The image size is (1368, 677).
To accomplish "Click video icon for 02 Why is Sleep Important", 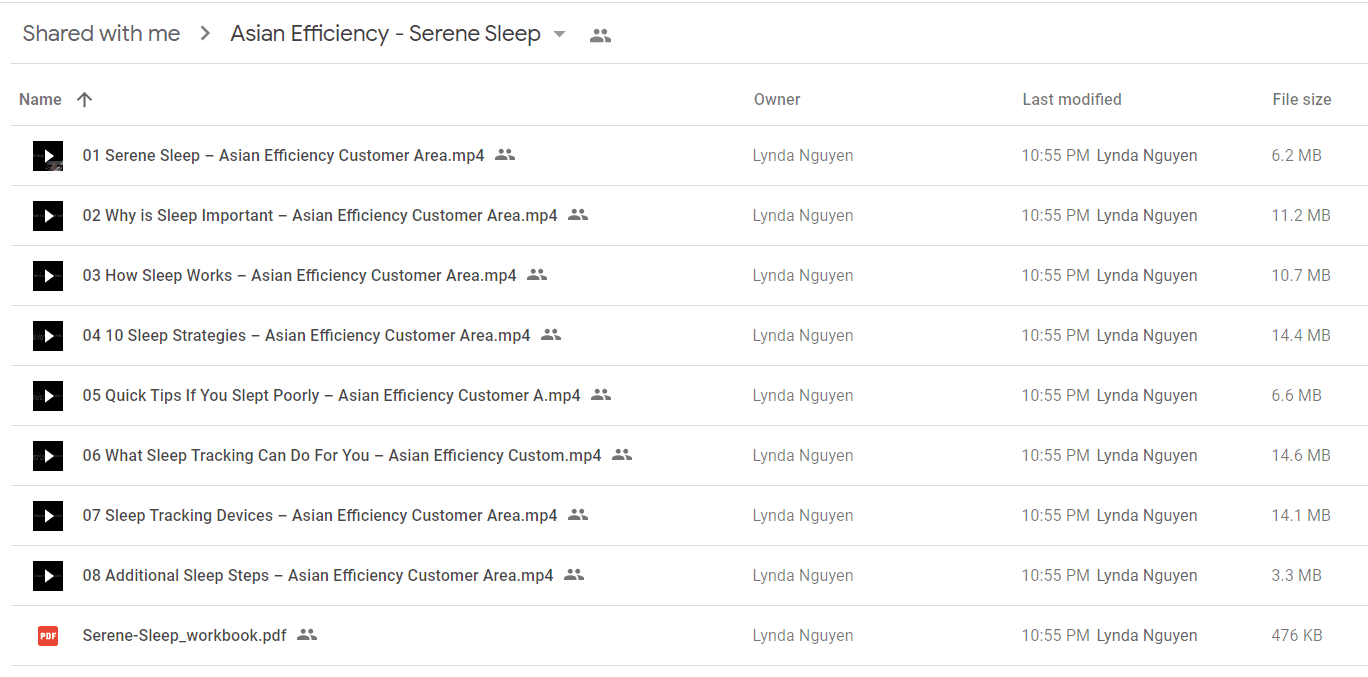I will coord(48,216).
